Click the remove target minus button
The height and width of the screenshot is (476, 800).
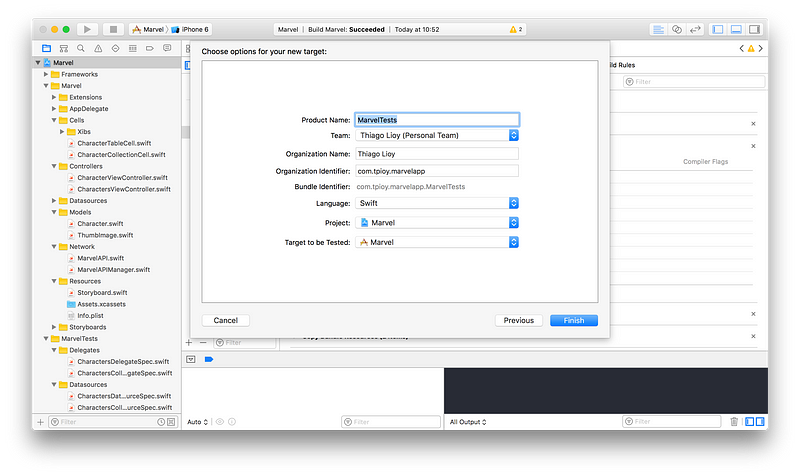pos(203,343)
